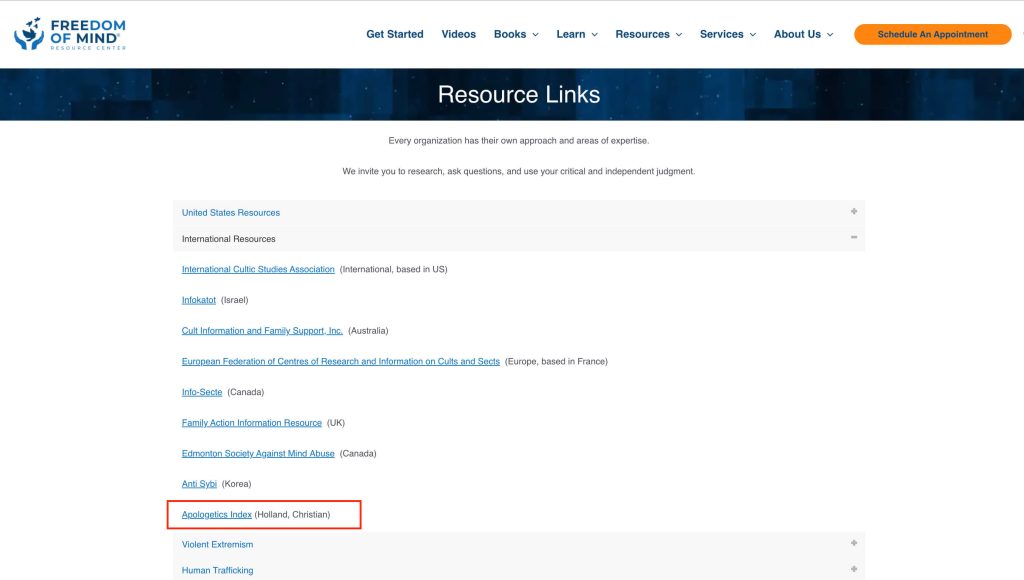Click the text '(Europe, based in France)'

pos(556,361)
